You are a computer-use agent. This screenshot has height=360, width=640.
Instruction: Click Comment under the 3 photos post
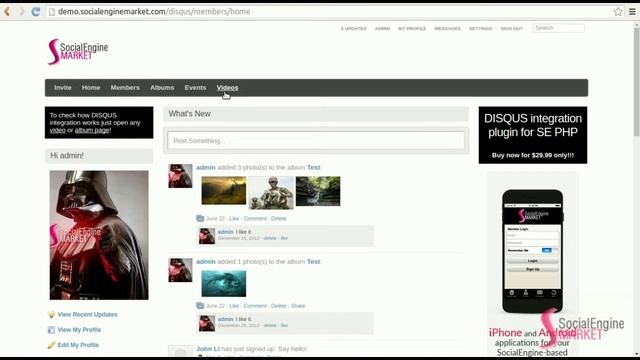(255, 218)
